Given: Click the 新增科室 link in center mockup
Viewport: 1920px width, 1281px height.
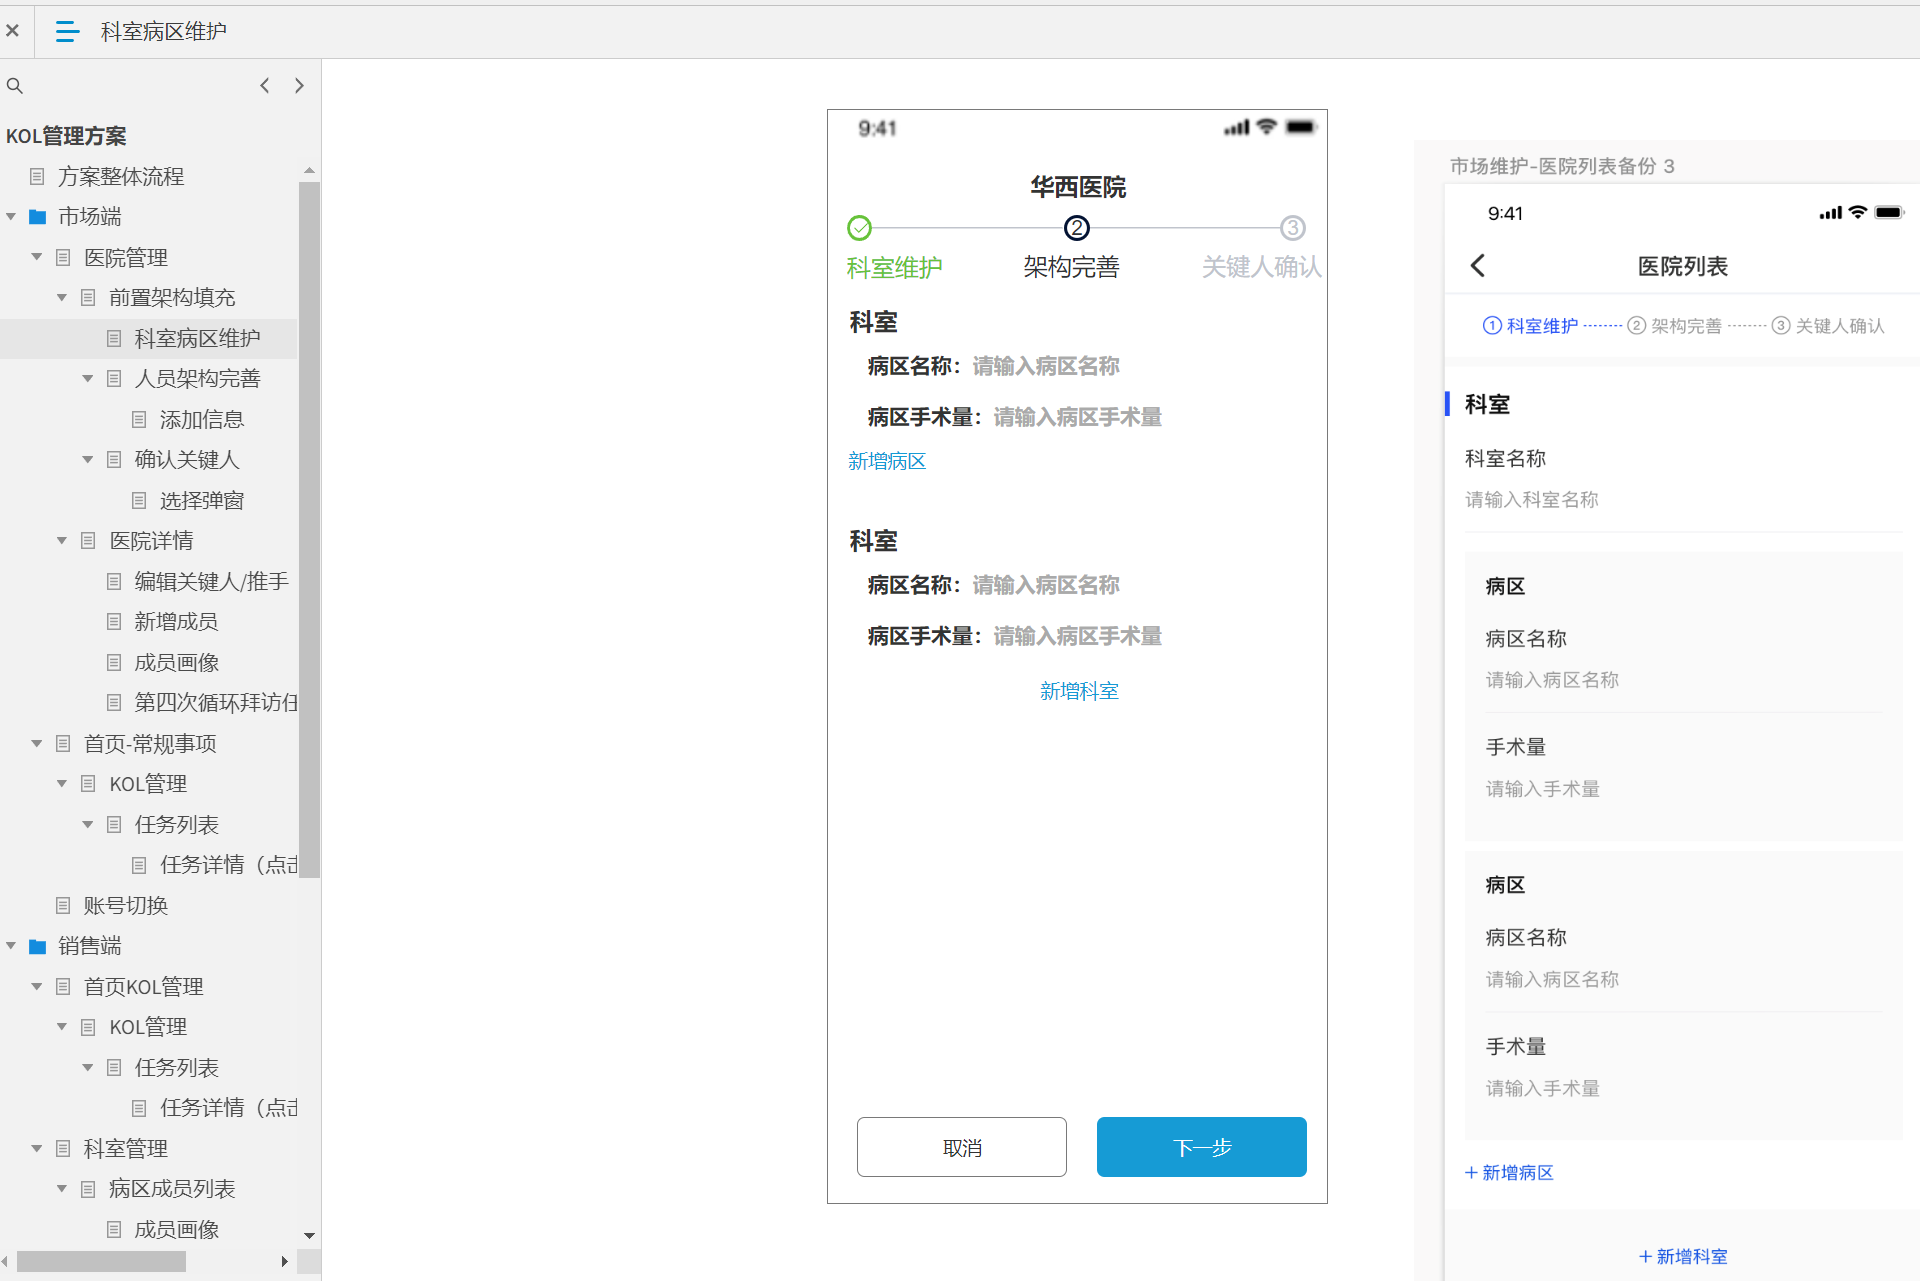Looking at the screenshot, I should click(1079, 692).
